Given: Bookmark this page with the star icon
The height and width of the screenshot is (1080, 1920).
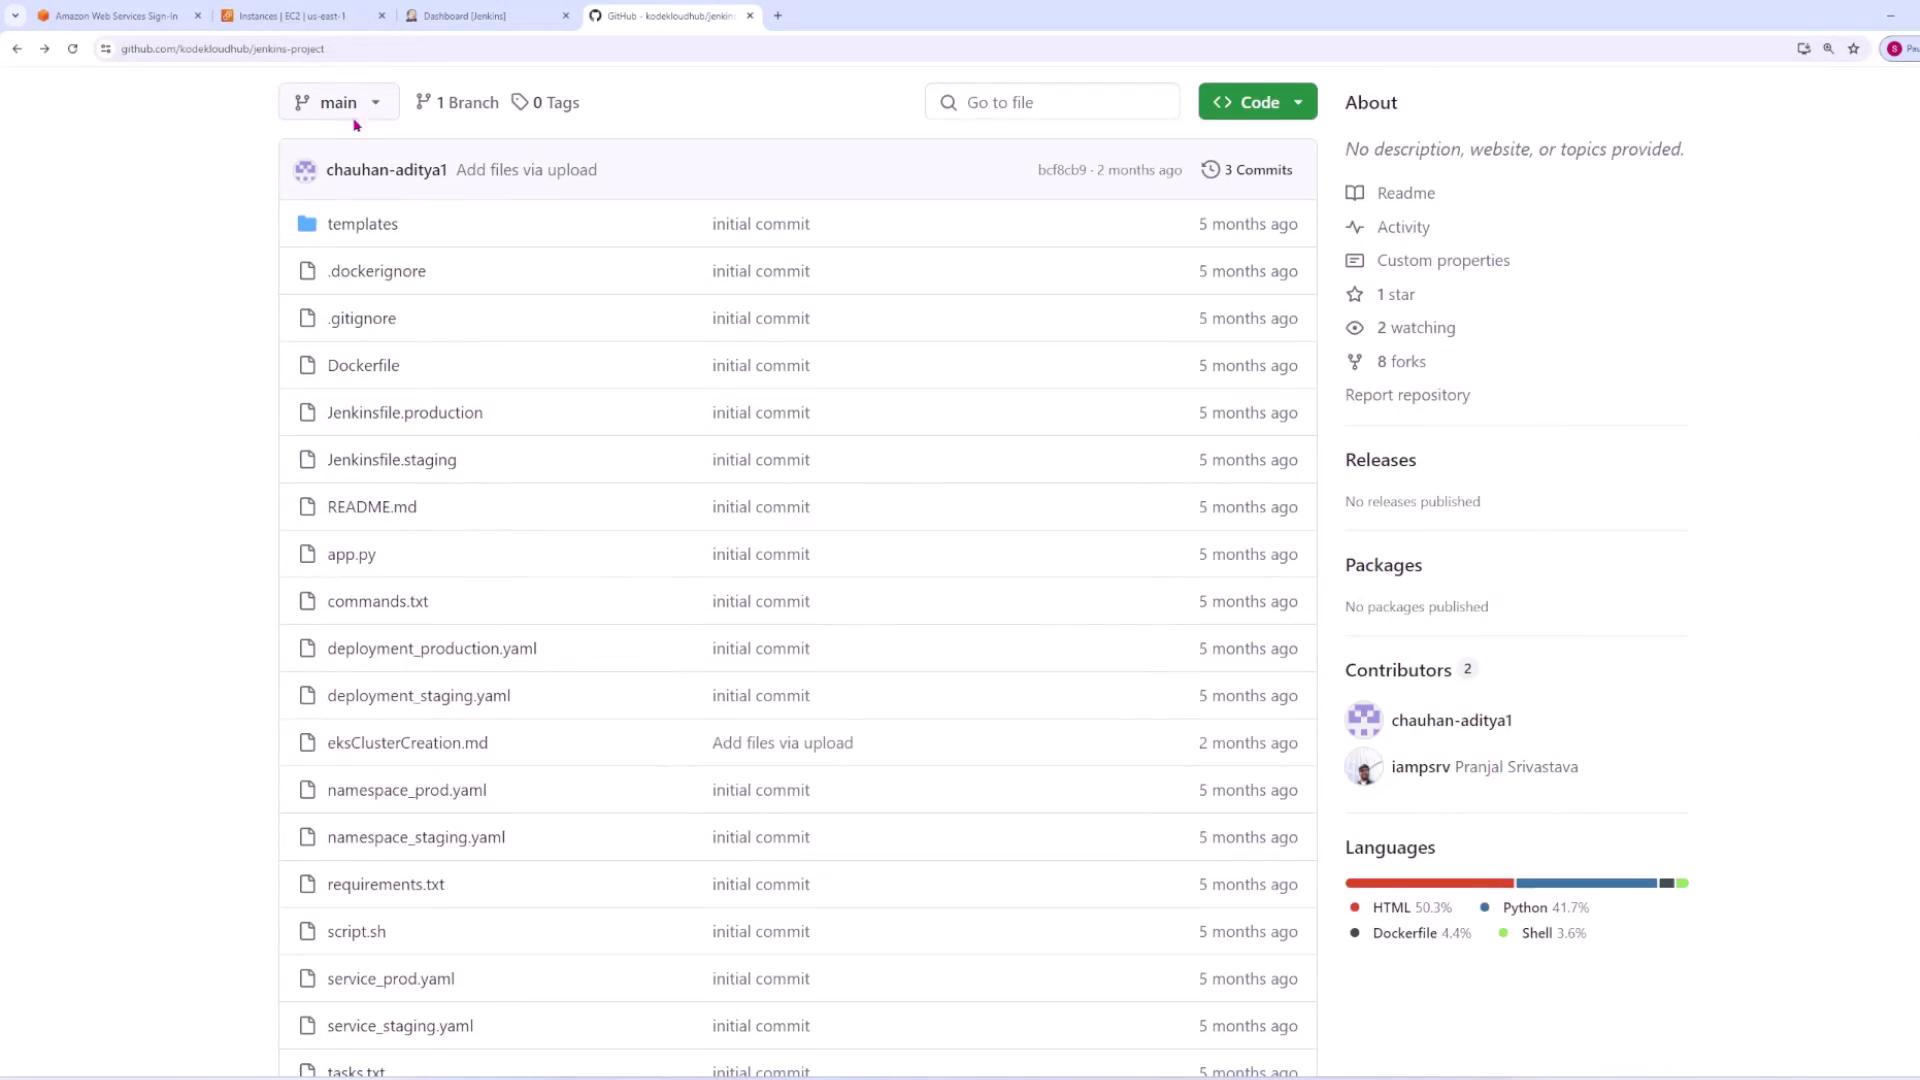Looking at the screenshot, I should pos(1853,48).
